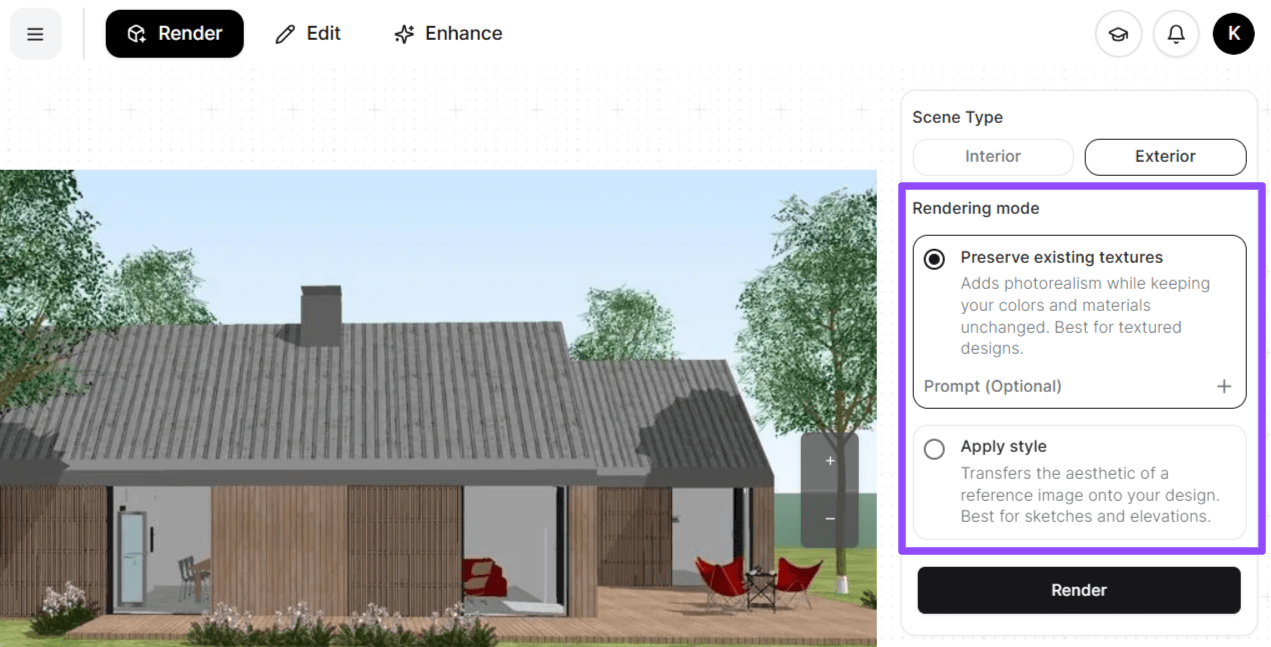Expand Prompt (Optional) using the plus sign
Screen dimensions: 1271x647
pos(1223,386)
